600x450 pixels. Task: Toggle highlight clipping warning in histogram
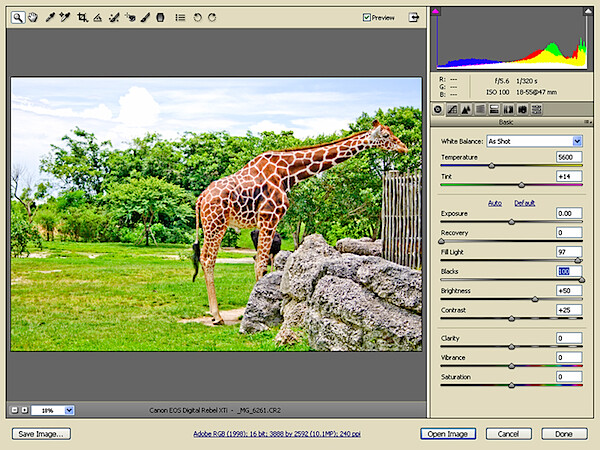[x=588, y=11]
